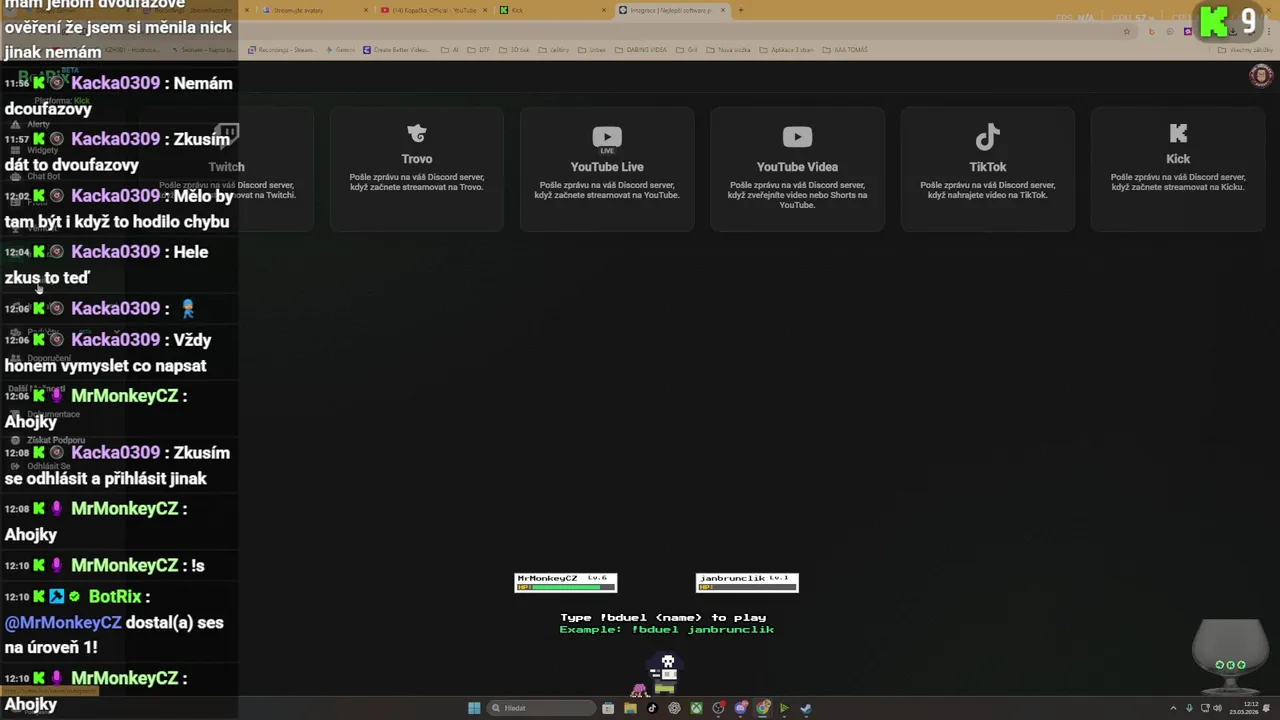Screen dimensions: 1280x720
Task: Select the YouTube Live integration icon
Action: click(607, 138)
